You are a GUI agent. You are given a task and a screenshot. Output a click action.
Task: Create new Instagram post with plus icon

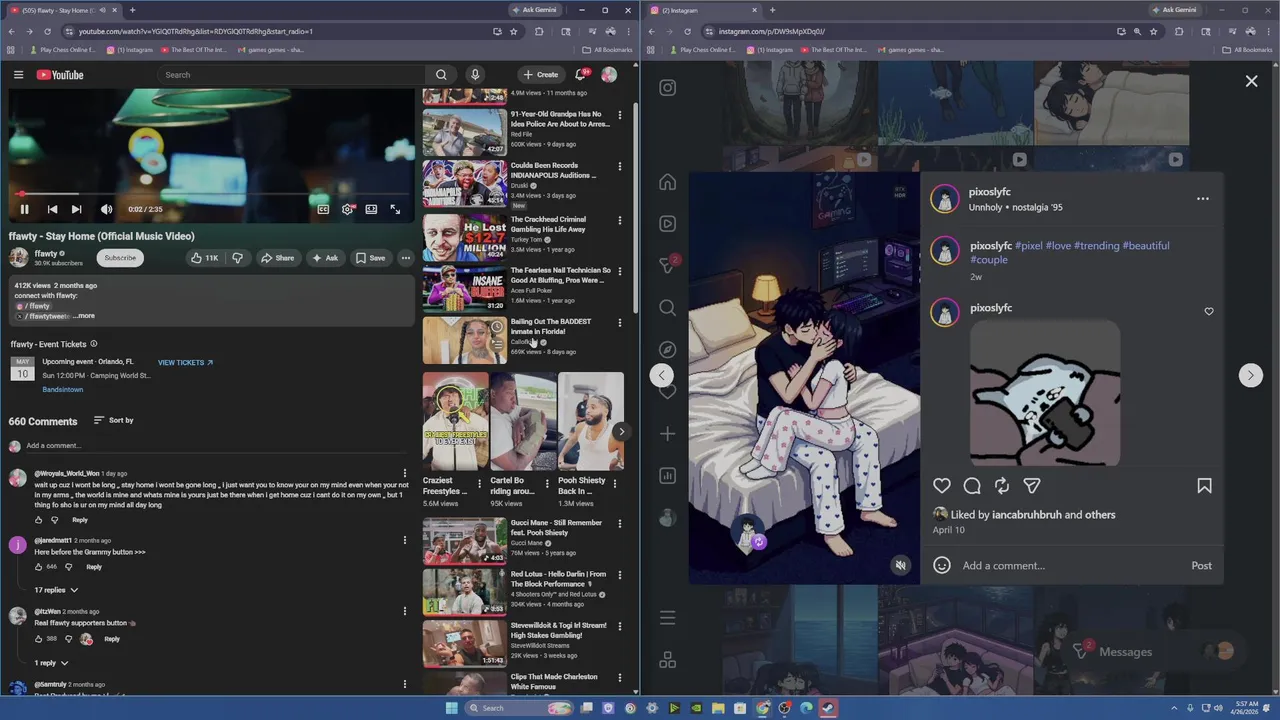668,434
